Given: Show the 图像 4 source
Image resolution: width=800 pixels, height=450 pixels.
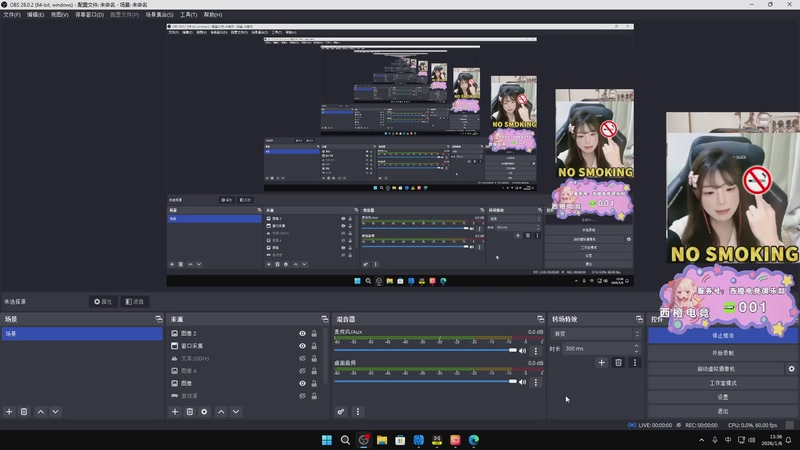Looking at the screenshot, I should point(303,371).
